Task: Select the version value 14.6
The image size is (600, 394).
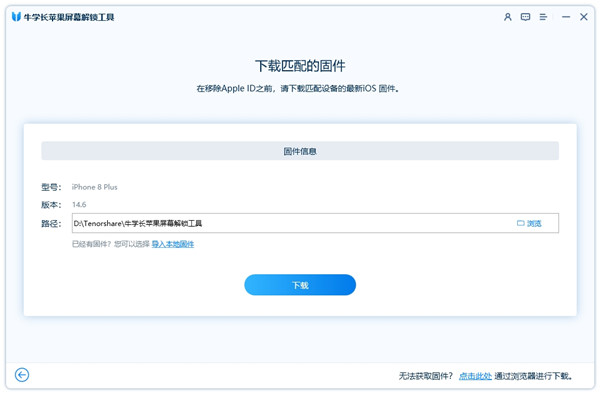Action: pyautogui.click(x=79, y=205)
